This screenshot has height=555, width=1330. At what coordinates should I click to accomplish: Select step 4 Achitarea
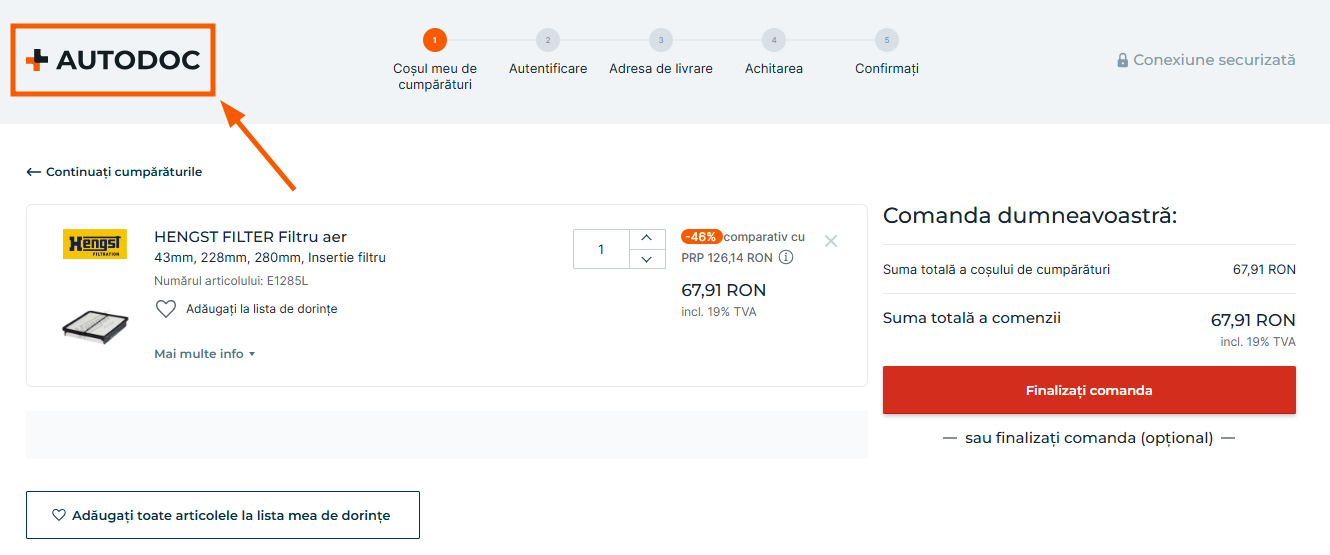point(774,40)
